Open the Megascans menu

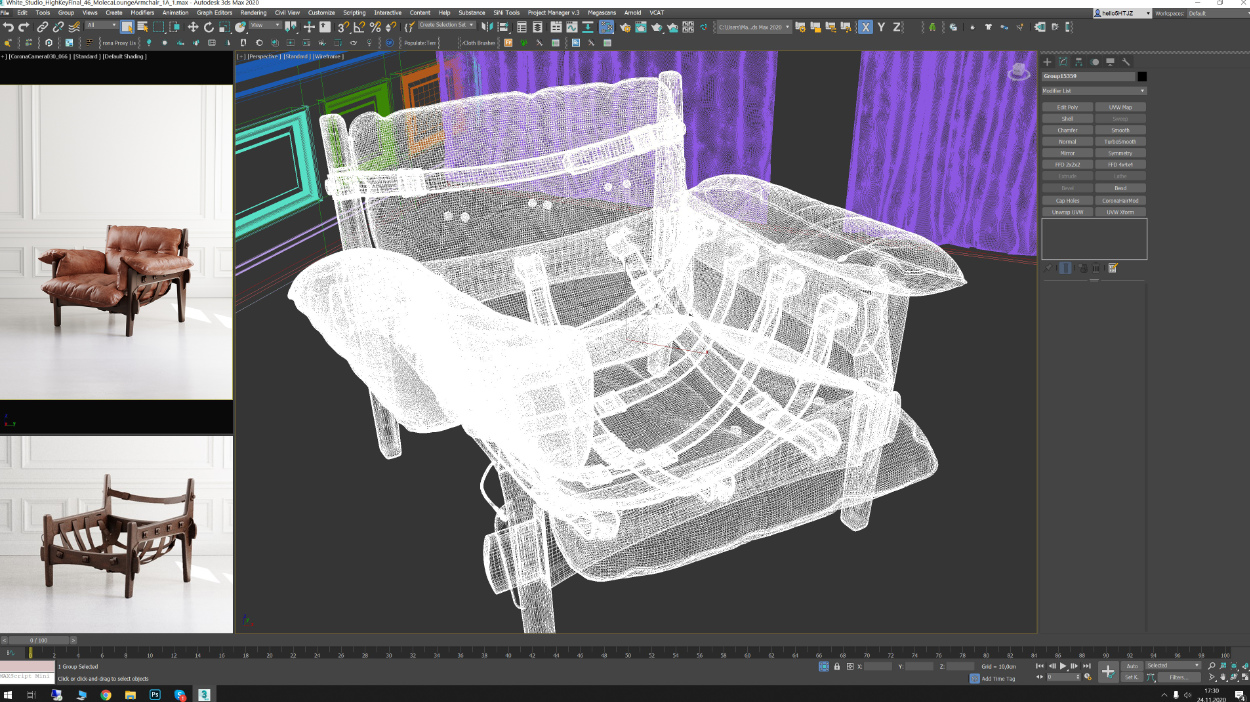coord(601,13)
